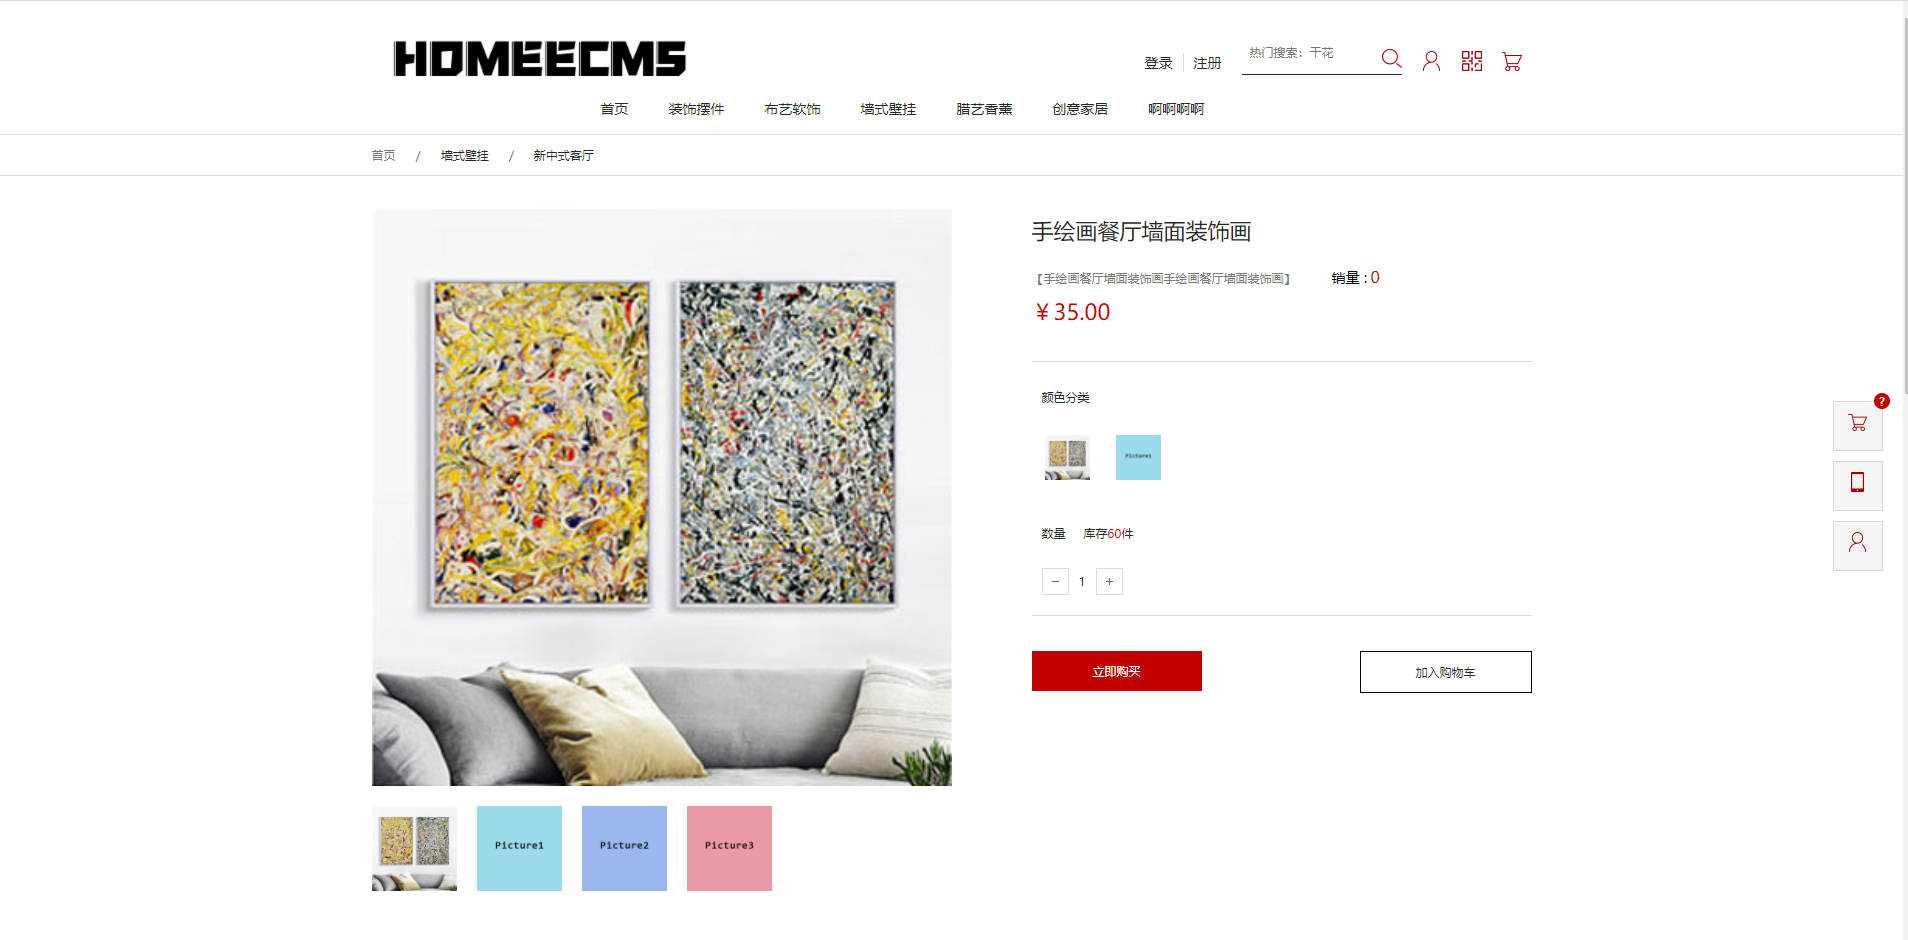This screenshot has height=940, width=1908.
Task: Click the floating sidebar mobile phone icon
Action: tap(1857, 485)
